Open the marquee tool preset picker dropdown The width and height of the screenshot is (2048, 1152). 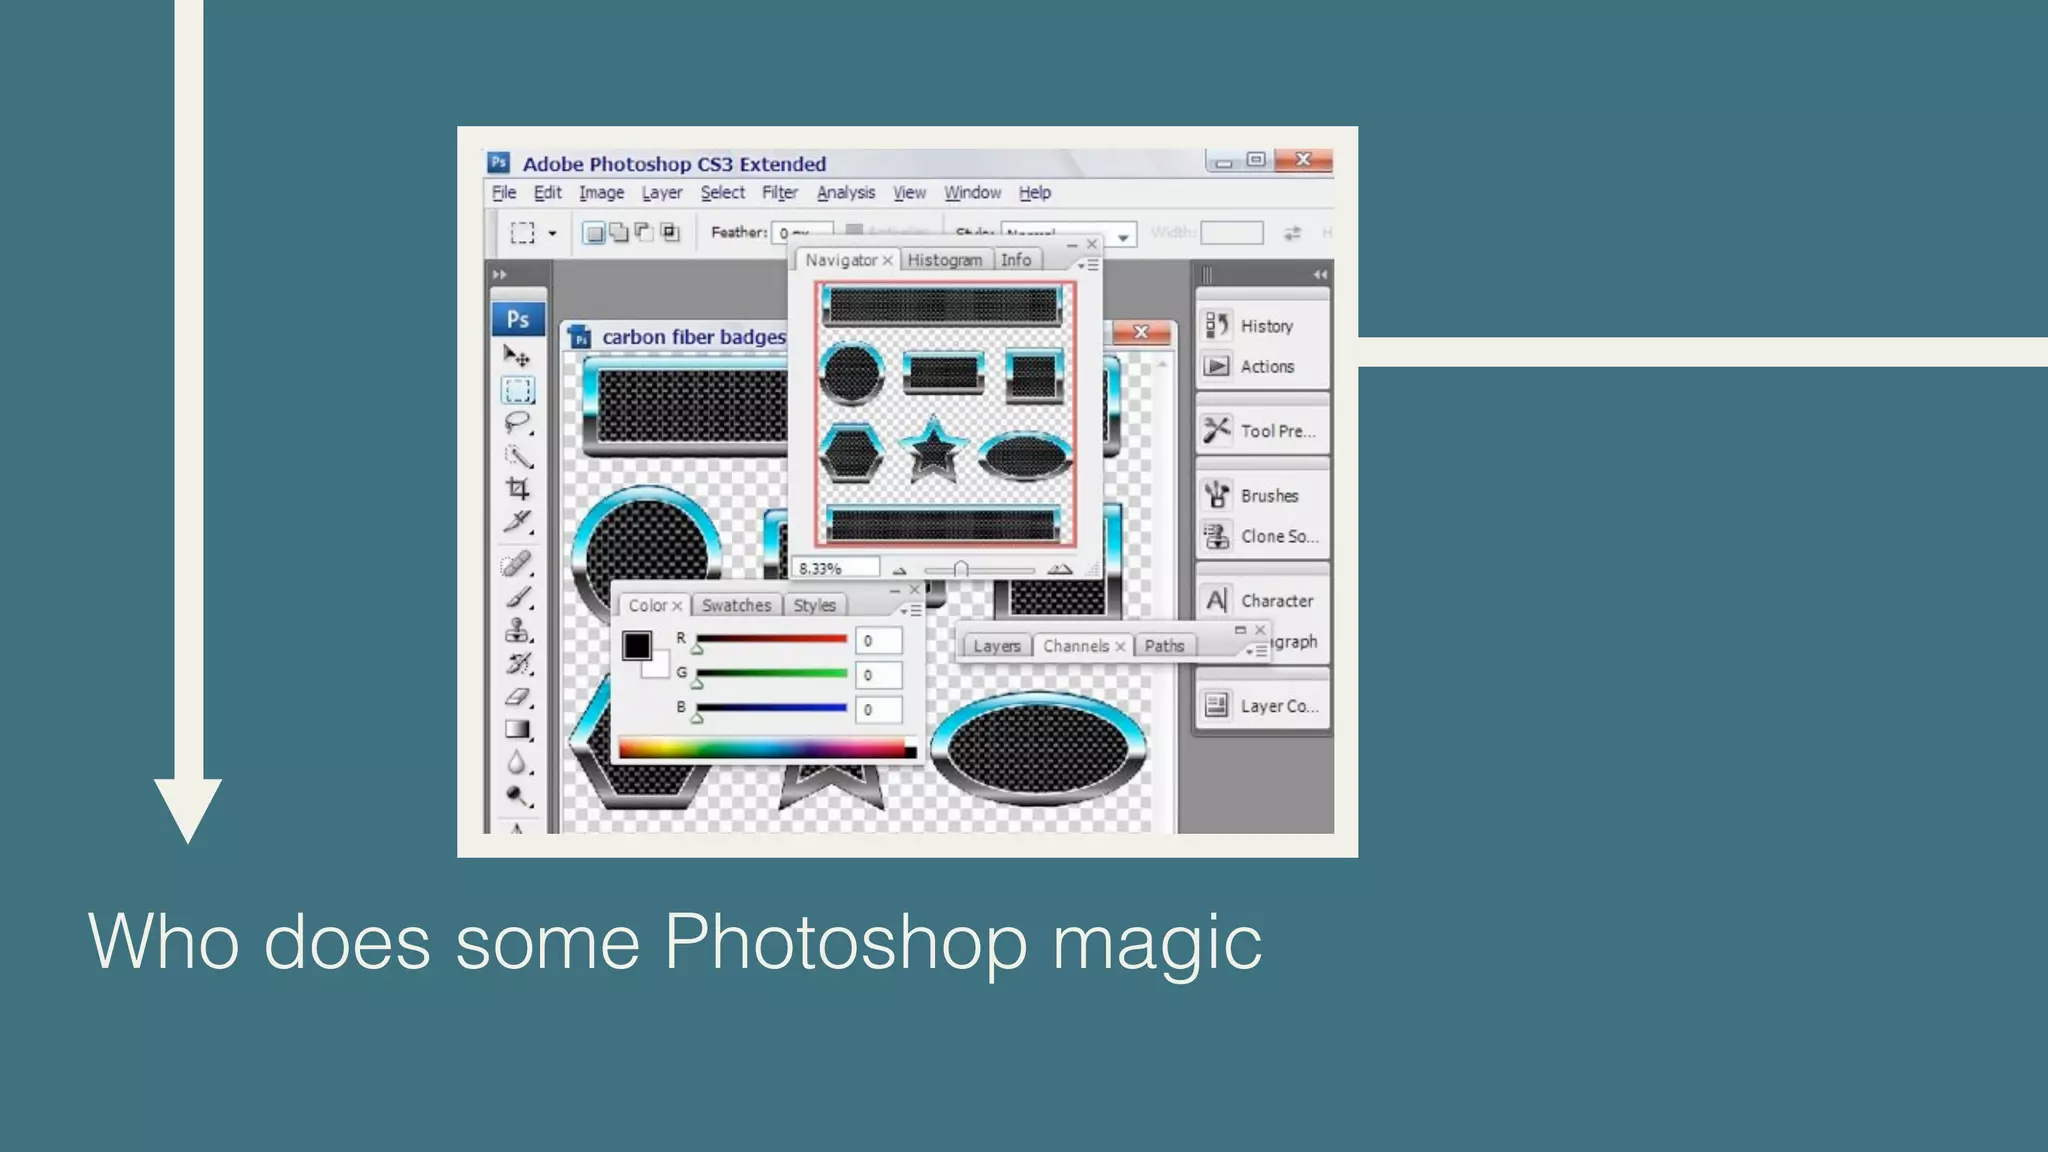552,234
